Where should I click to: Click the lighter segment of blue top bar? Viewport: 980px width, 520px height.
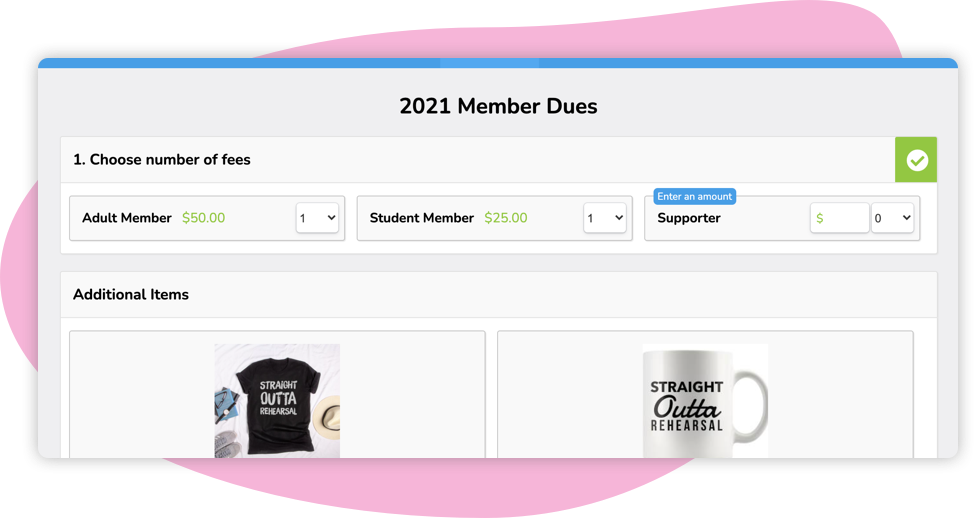click(489, 63)
